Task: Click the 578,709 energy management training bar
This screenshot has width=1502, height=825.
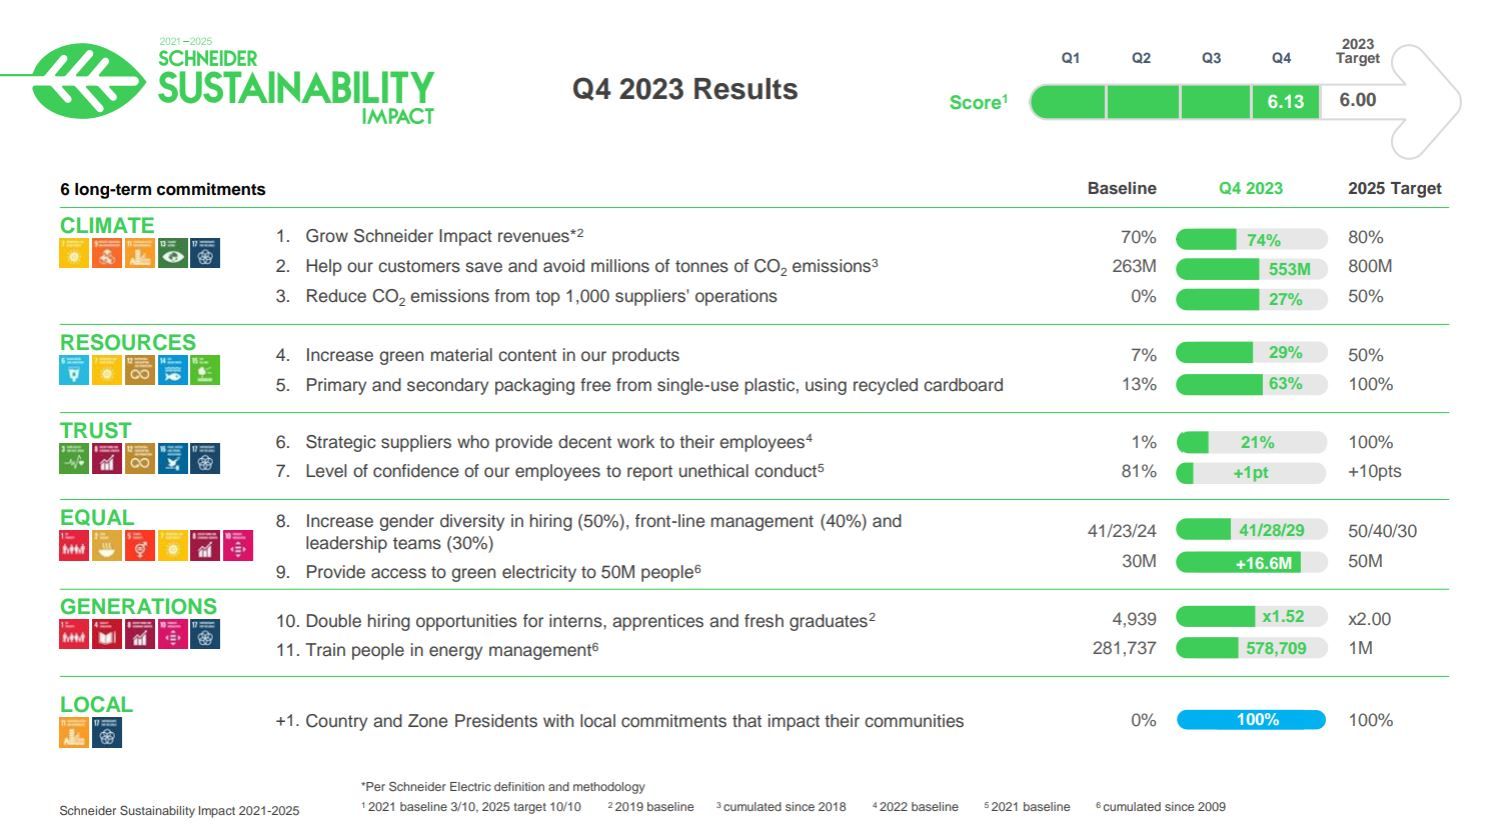Action: click(x=1251, y=648)
